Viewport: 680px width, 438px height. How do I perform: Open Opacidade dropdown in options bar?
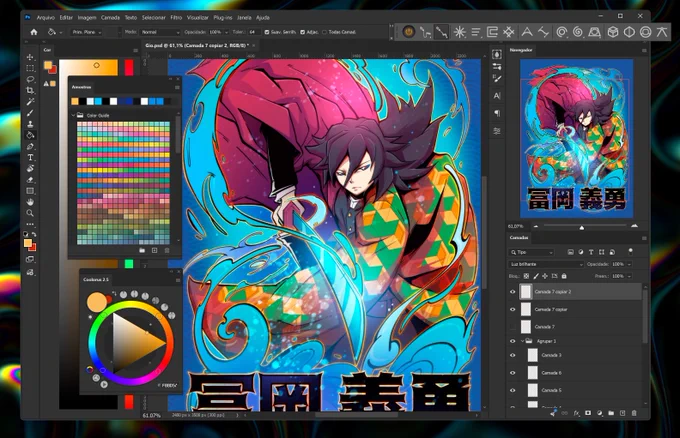(x=226, y=32)
